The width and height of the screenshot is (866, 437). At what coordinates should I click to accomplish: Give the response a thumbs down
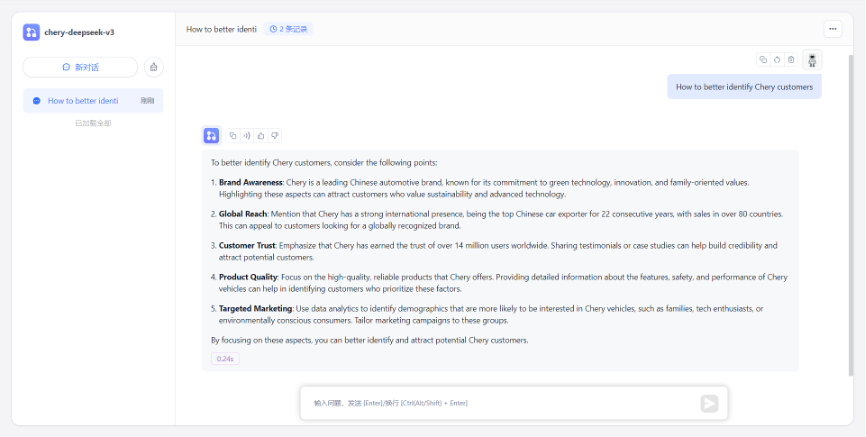[275, 135]
